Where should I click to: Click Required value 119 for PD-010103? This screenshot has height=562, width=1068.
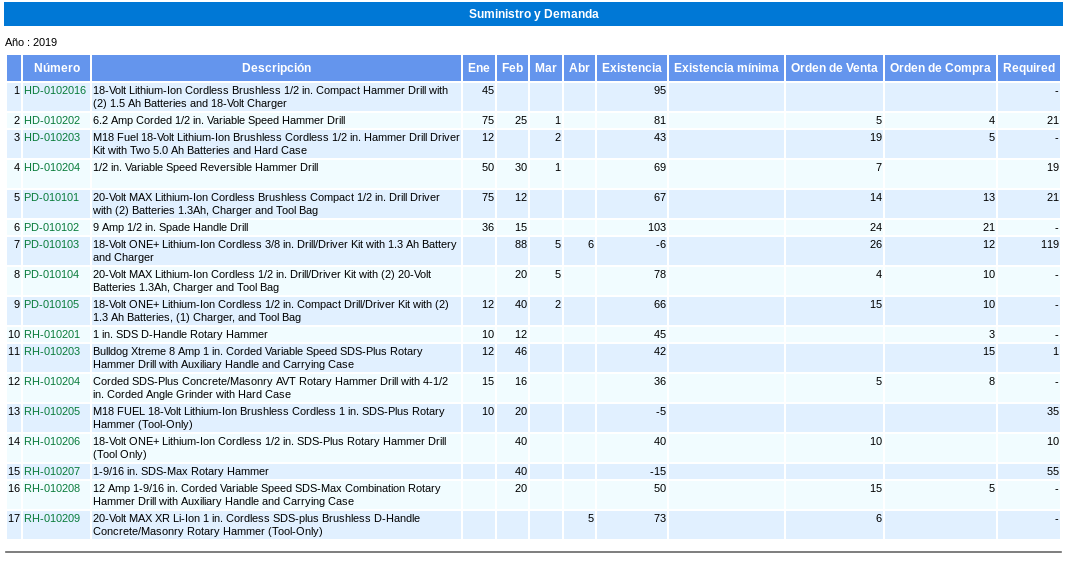click(1050, 244)
